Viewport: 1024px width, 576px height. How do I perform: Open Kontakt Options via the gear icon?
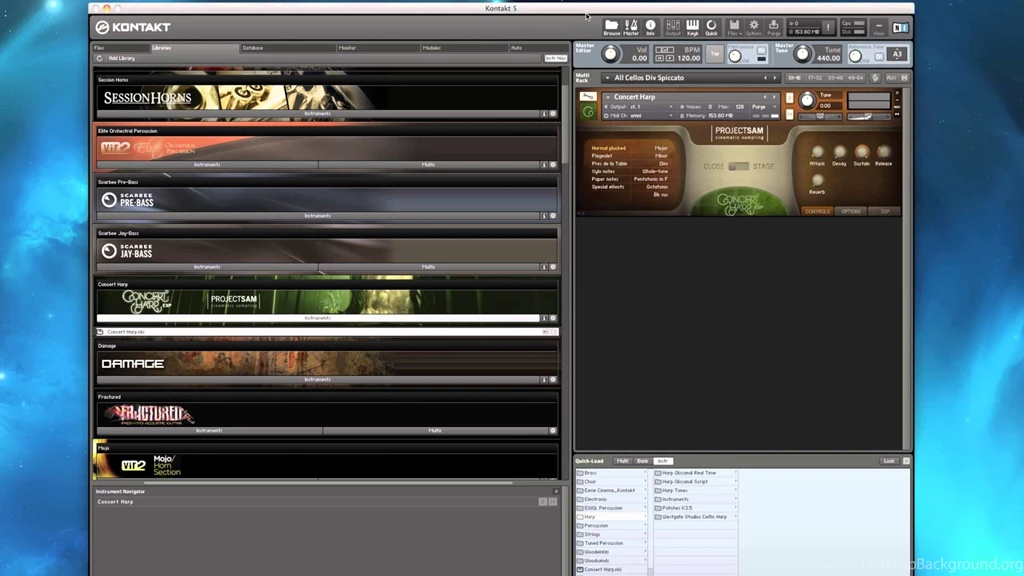click(753, 27)
